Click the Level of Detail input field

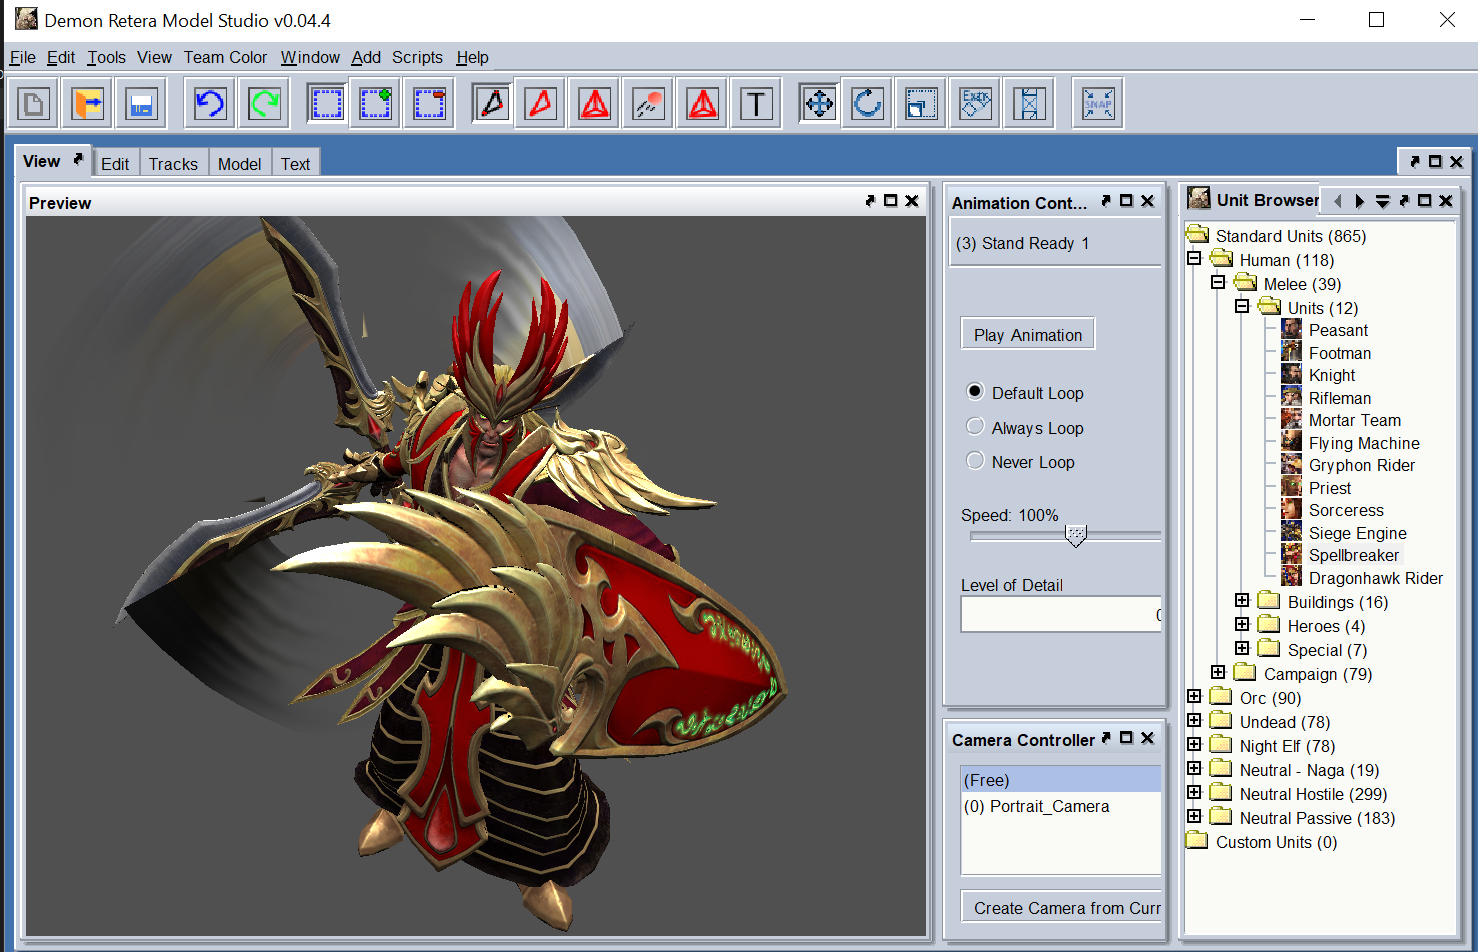(1061, 614)
